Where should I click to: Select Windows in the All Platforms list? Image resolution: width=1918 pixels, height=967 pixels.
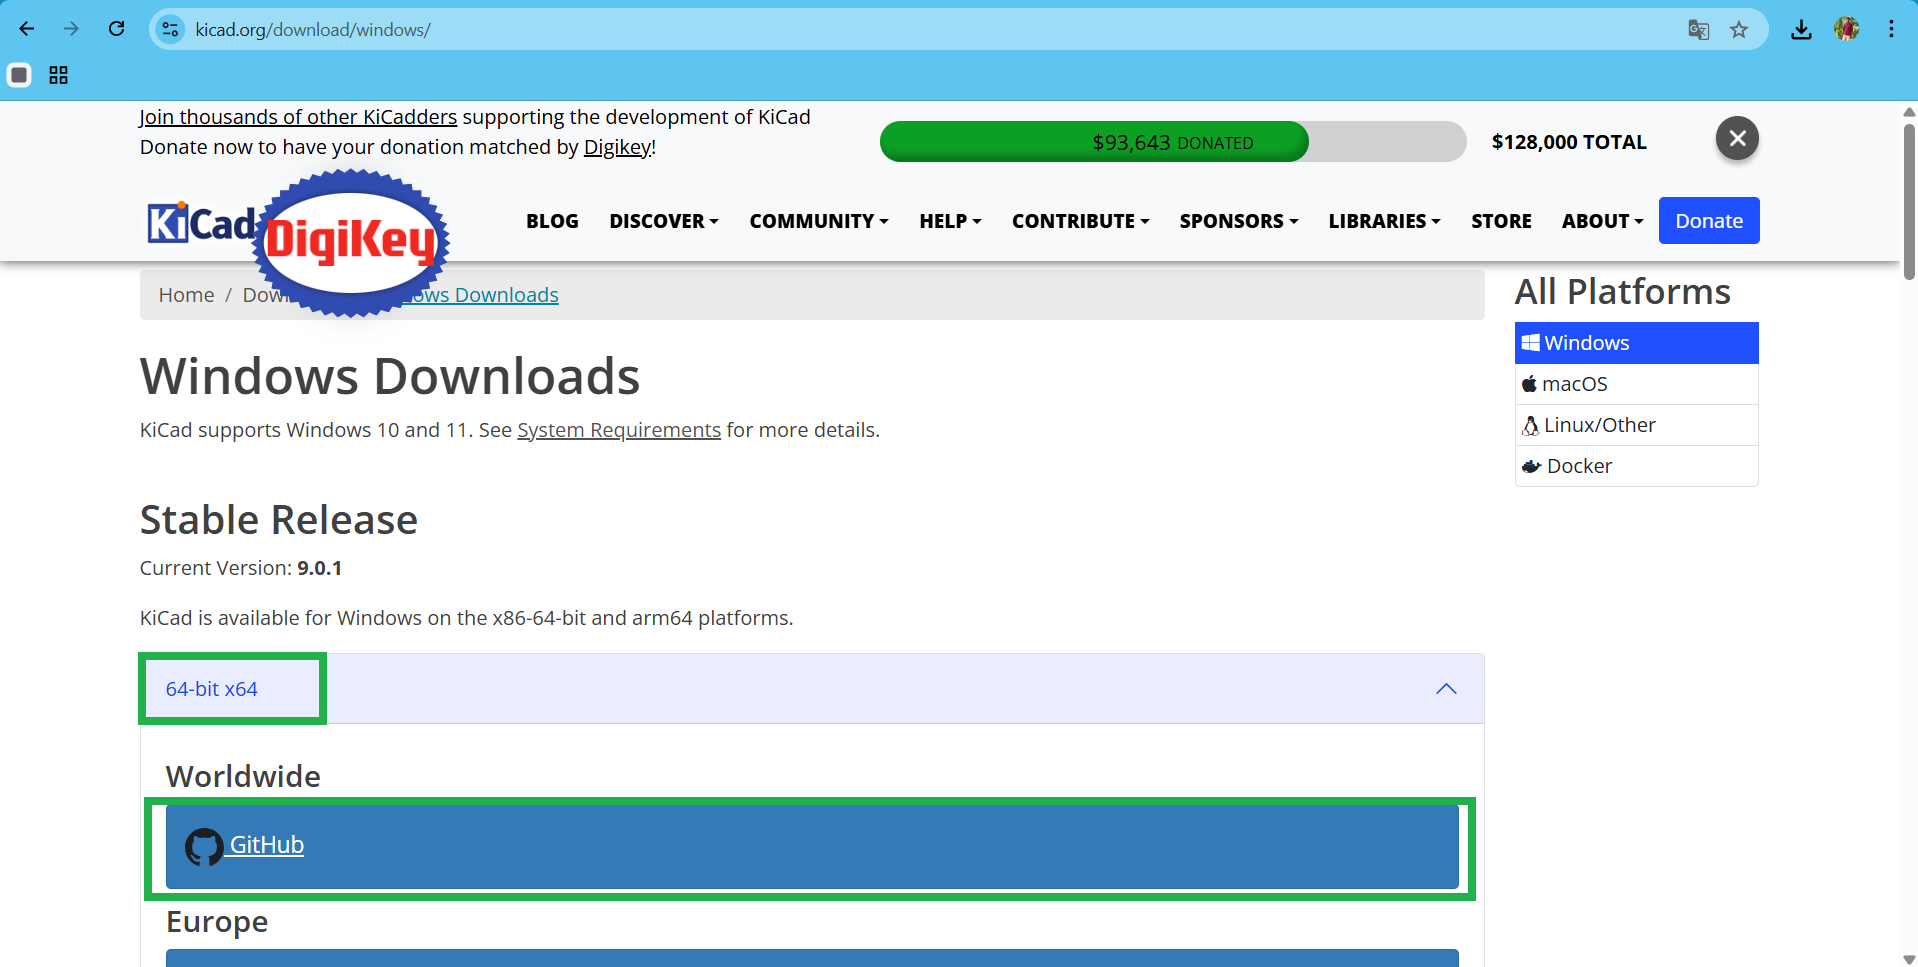pyautogui.click(x=1636, y=343)
